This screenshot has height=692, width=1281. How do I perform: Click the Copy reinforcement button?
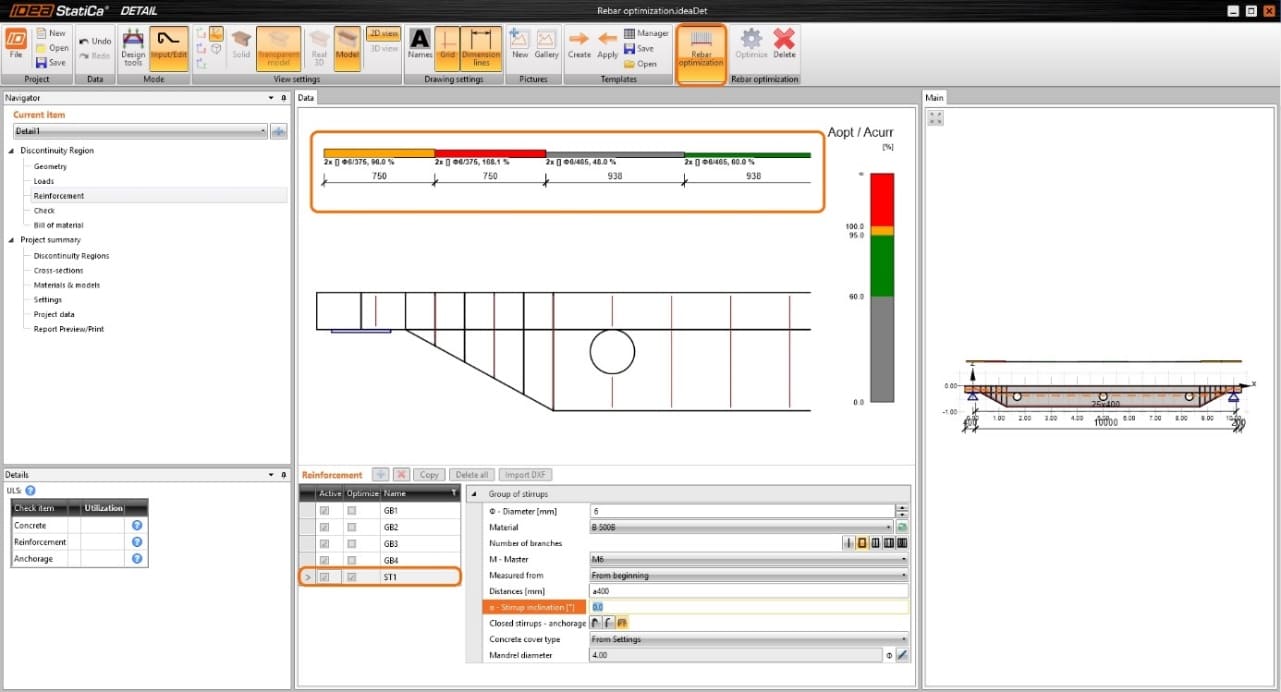click(429, 474)
